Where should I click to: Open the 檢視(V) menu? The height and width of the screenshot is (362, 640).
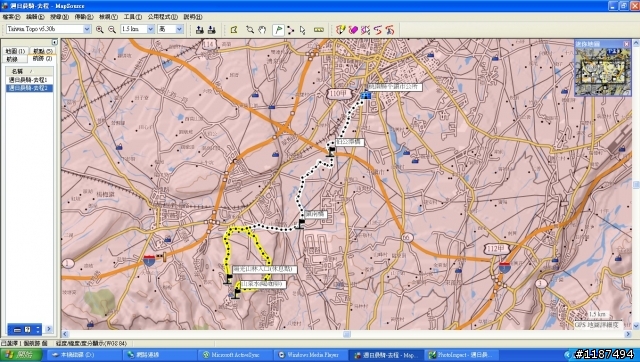pyautogui.click(x=109, y=17)
